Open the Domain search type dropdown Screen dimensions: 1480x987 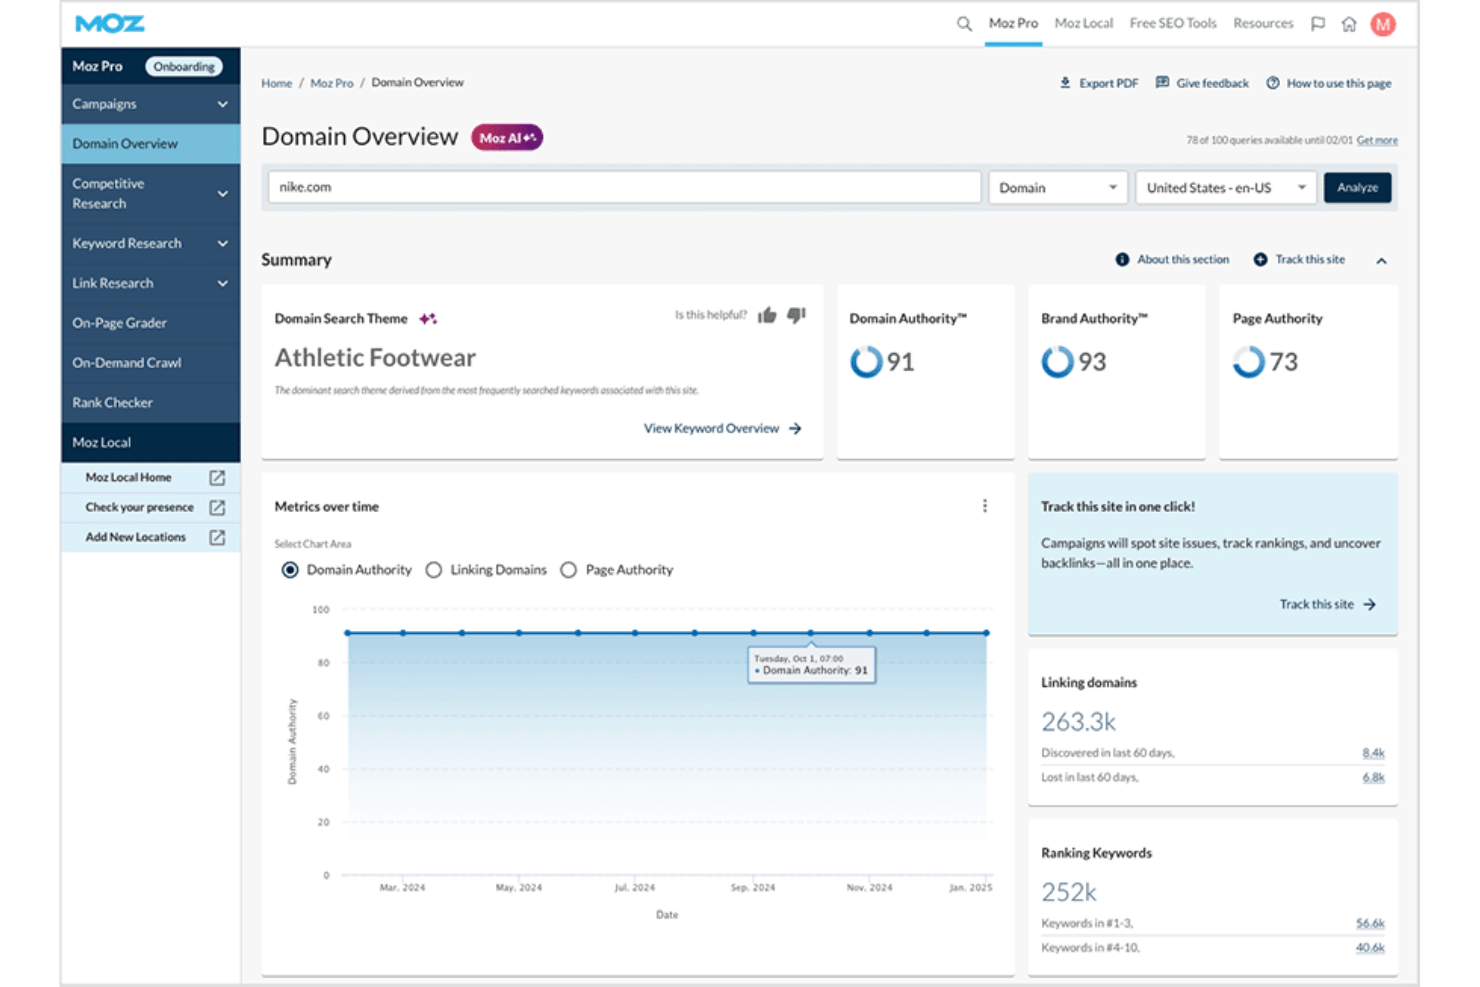tap(1057, 187)
